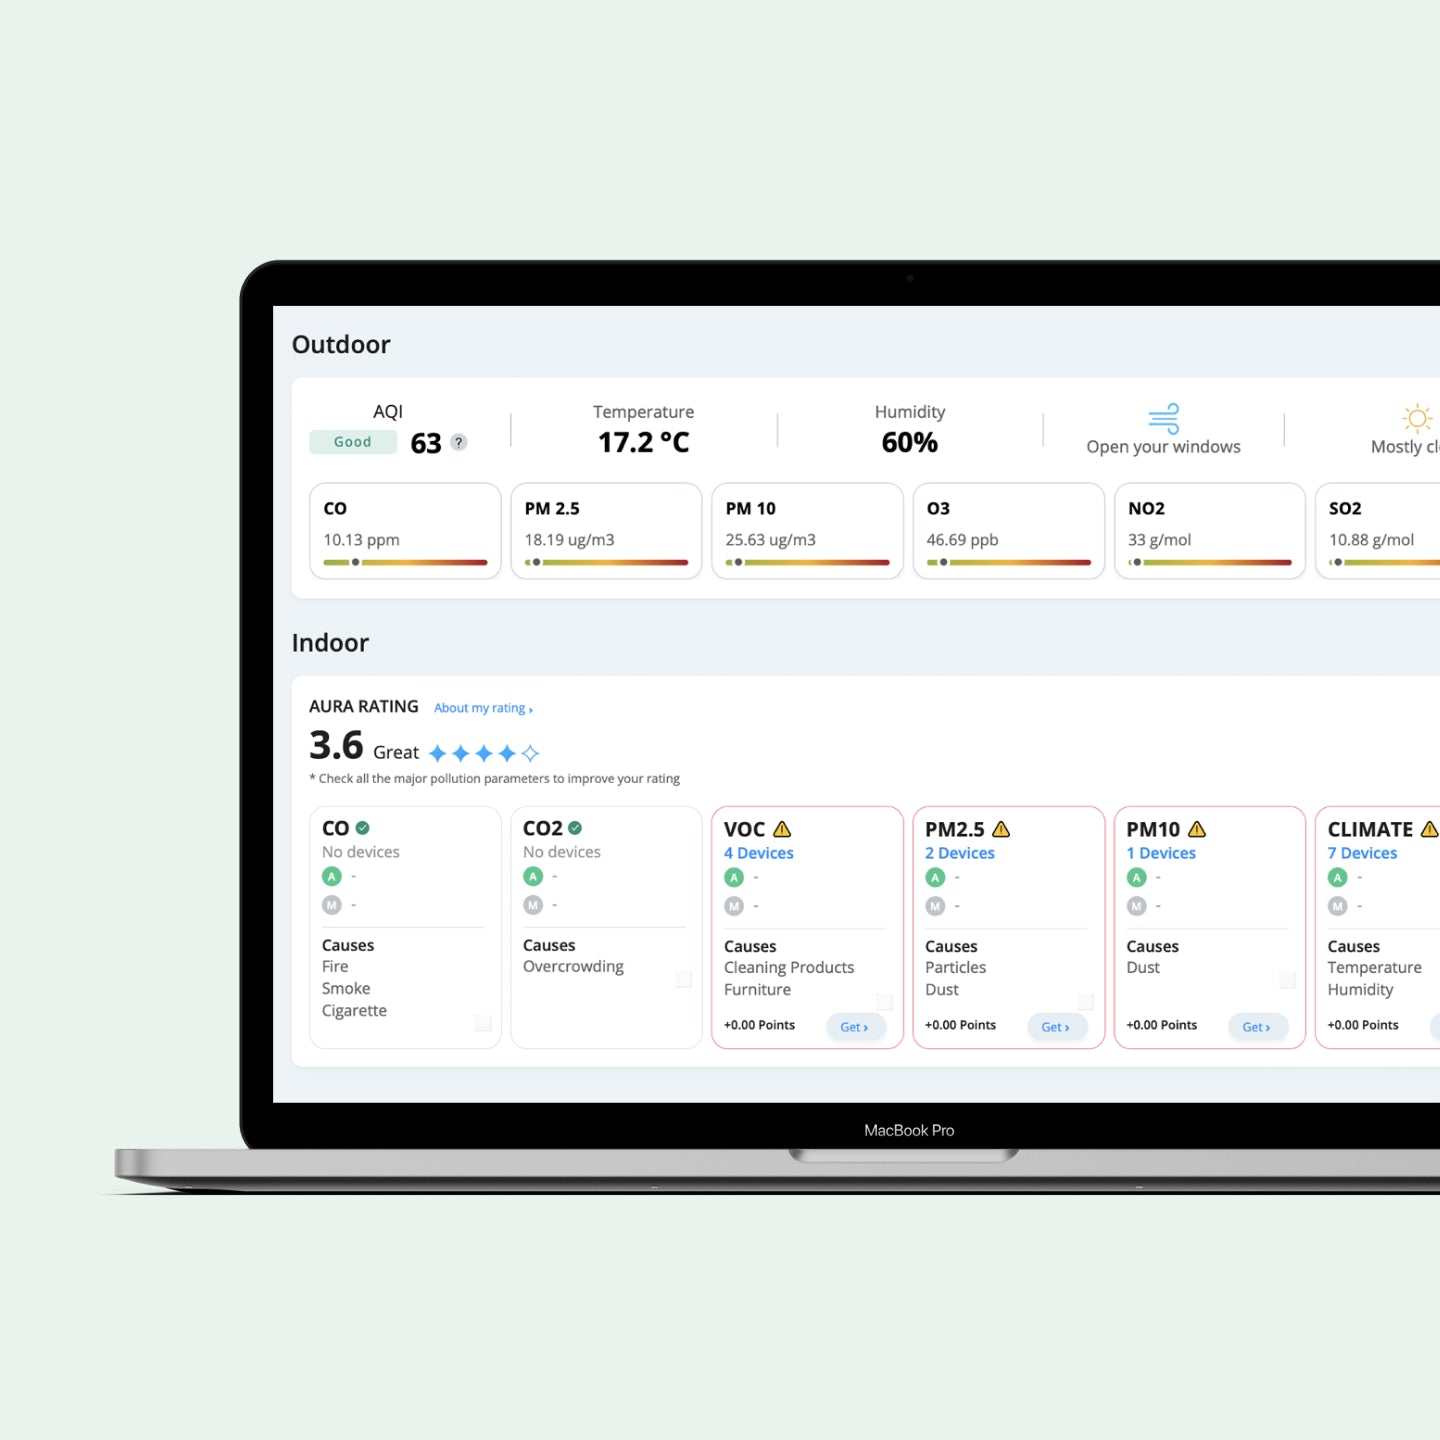Click the green A badge in the PM10 card

(1136, 877)
